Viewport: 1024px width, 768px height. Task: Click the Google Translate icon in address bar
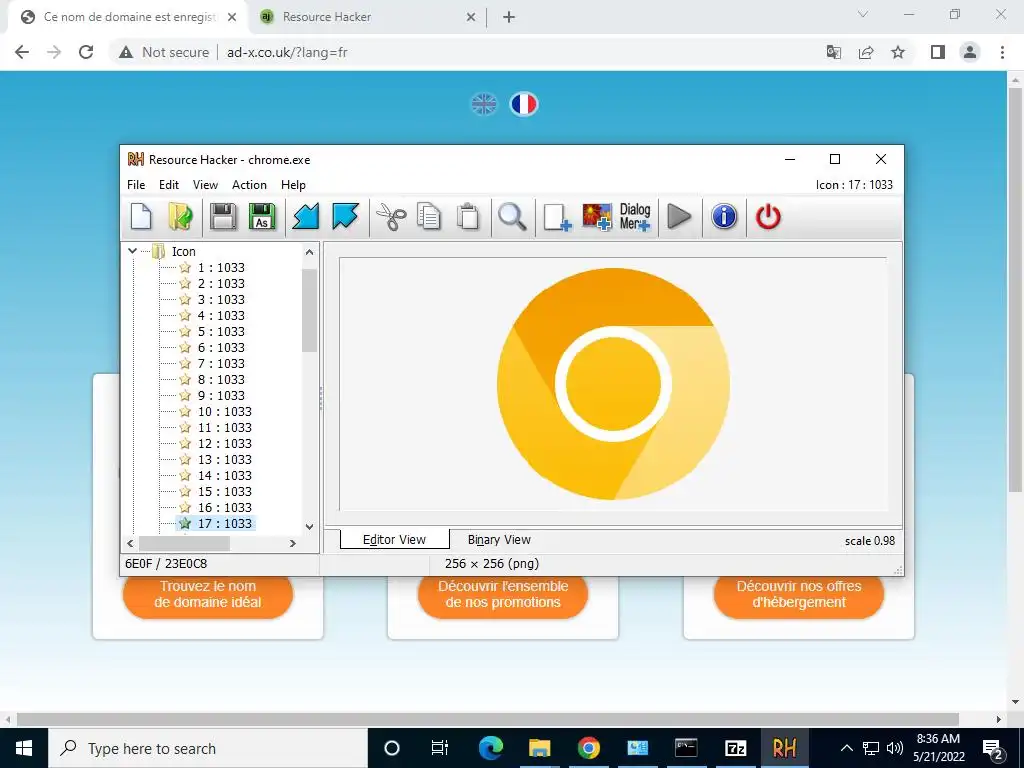[x=833, y=52]
